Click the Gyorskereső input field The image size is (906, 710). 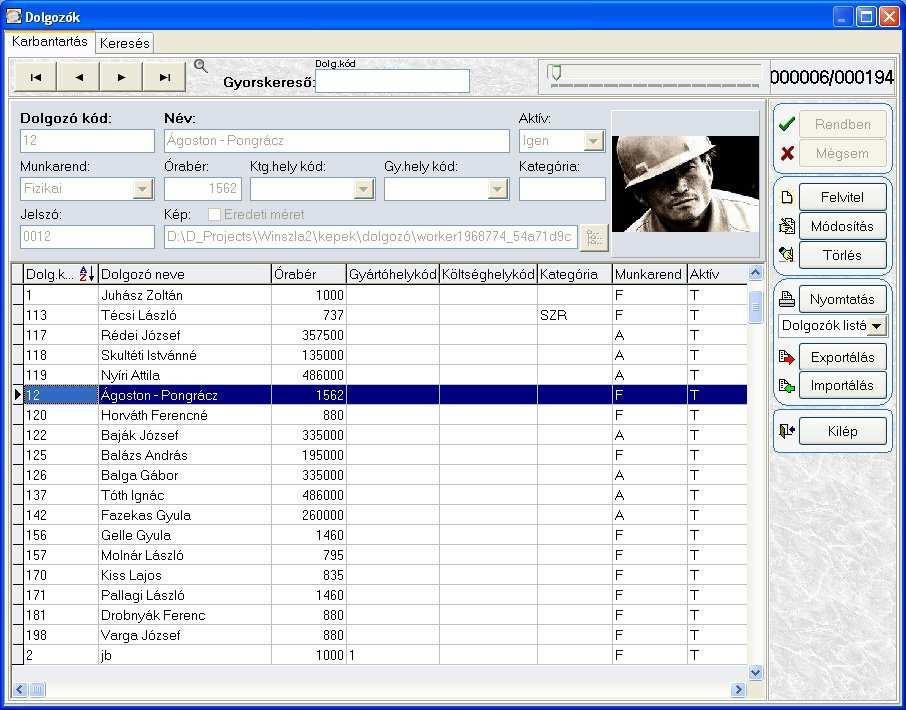point(392,81)
